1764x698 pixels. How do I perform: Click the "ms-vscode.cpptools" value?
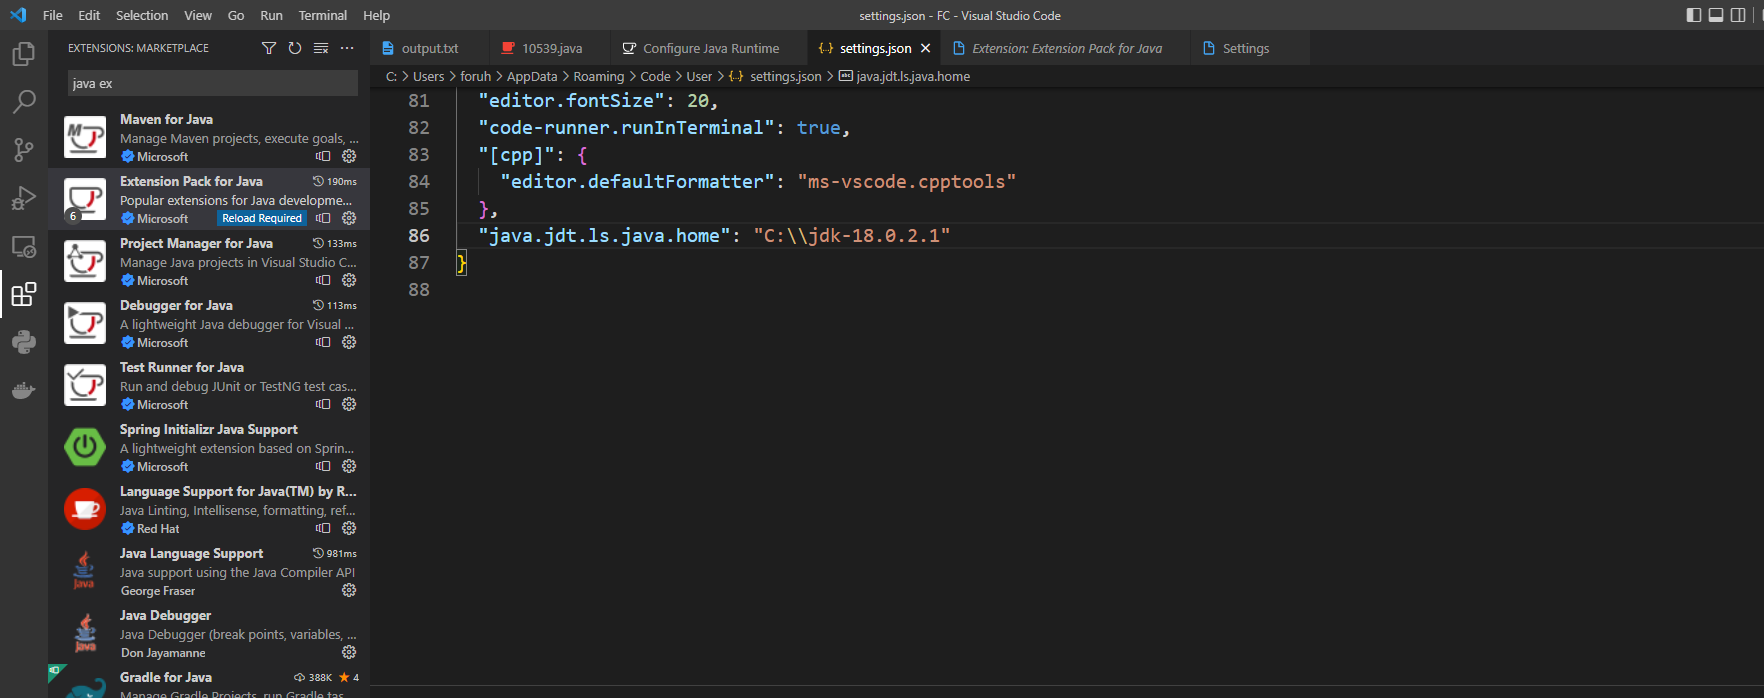coord(906,182)
